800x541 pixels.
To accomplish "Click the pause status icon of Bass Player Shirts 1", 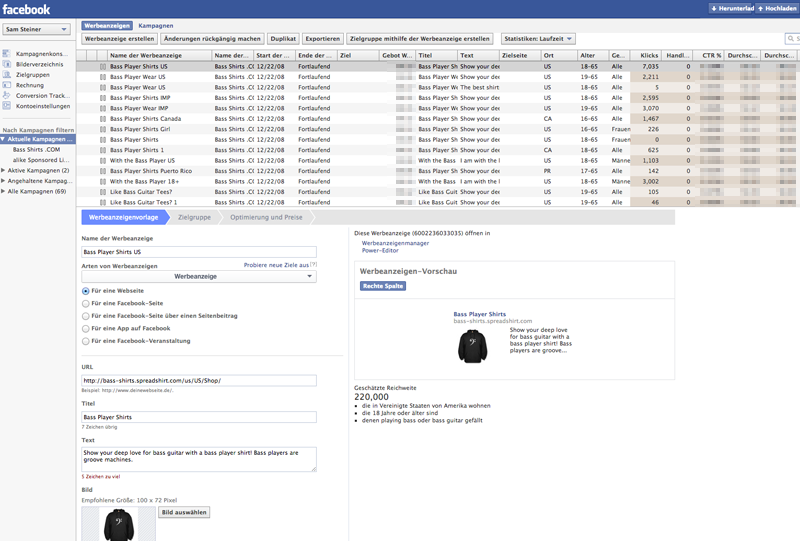I will [103, 150].
